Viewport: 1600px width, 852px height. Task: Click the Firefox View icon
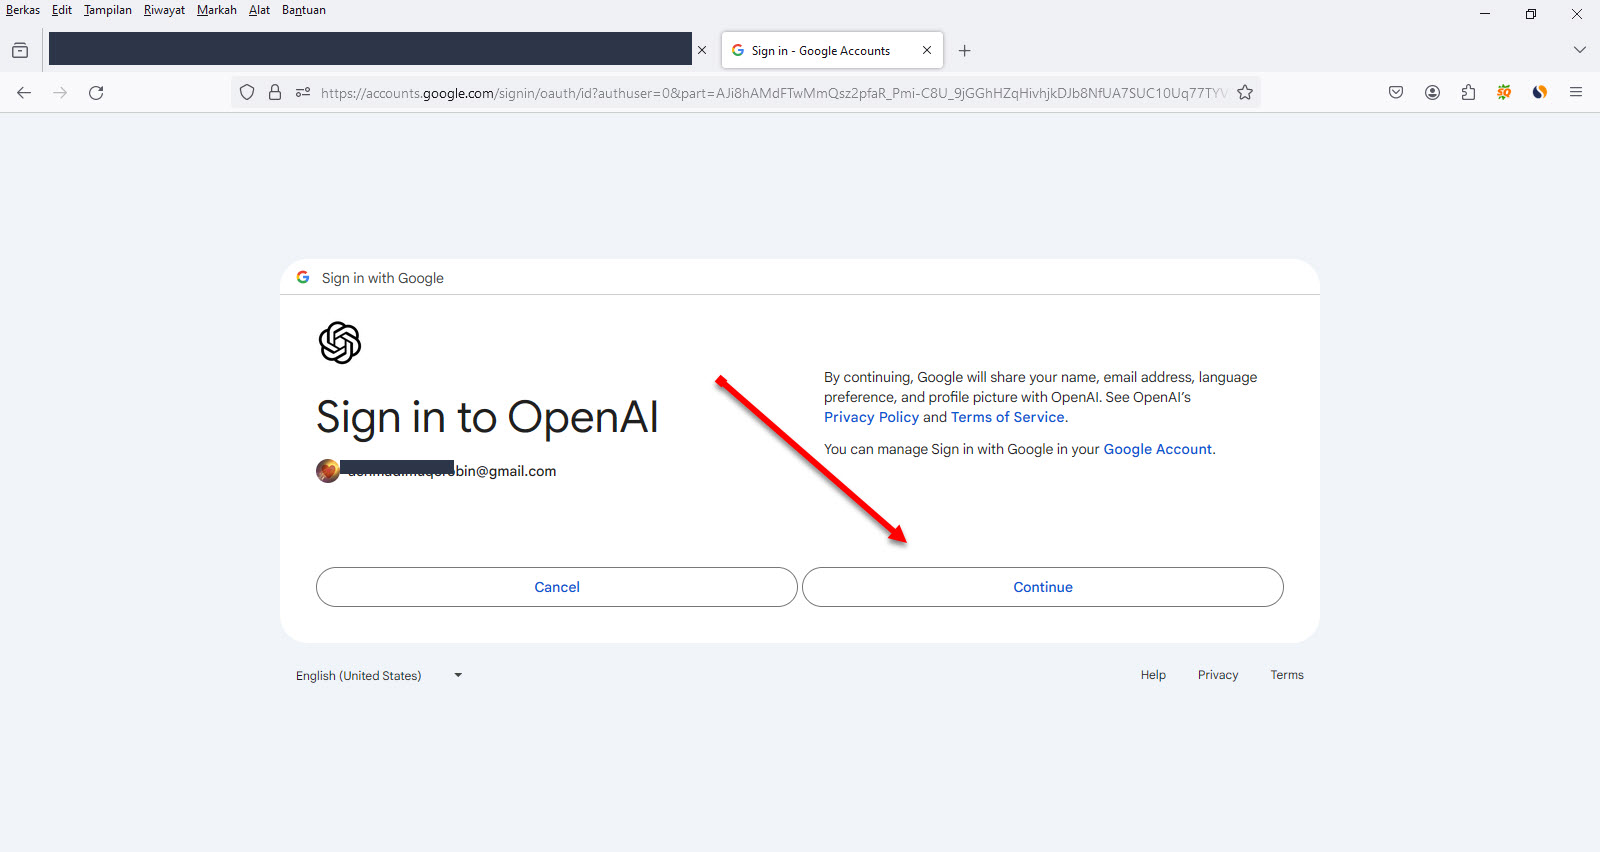click(x=20, y=51)
